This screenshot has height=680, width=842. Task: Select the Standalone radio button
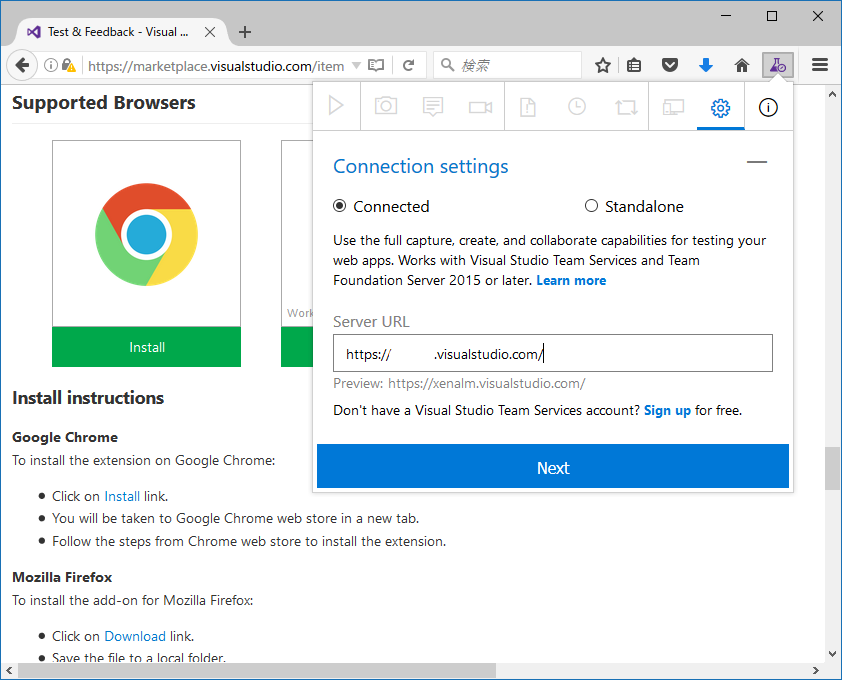[591, 206]
